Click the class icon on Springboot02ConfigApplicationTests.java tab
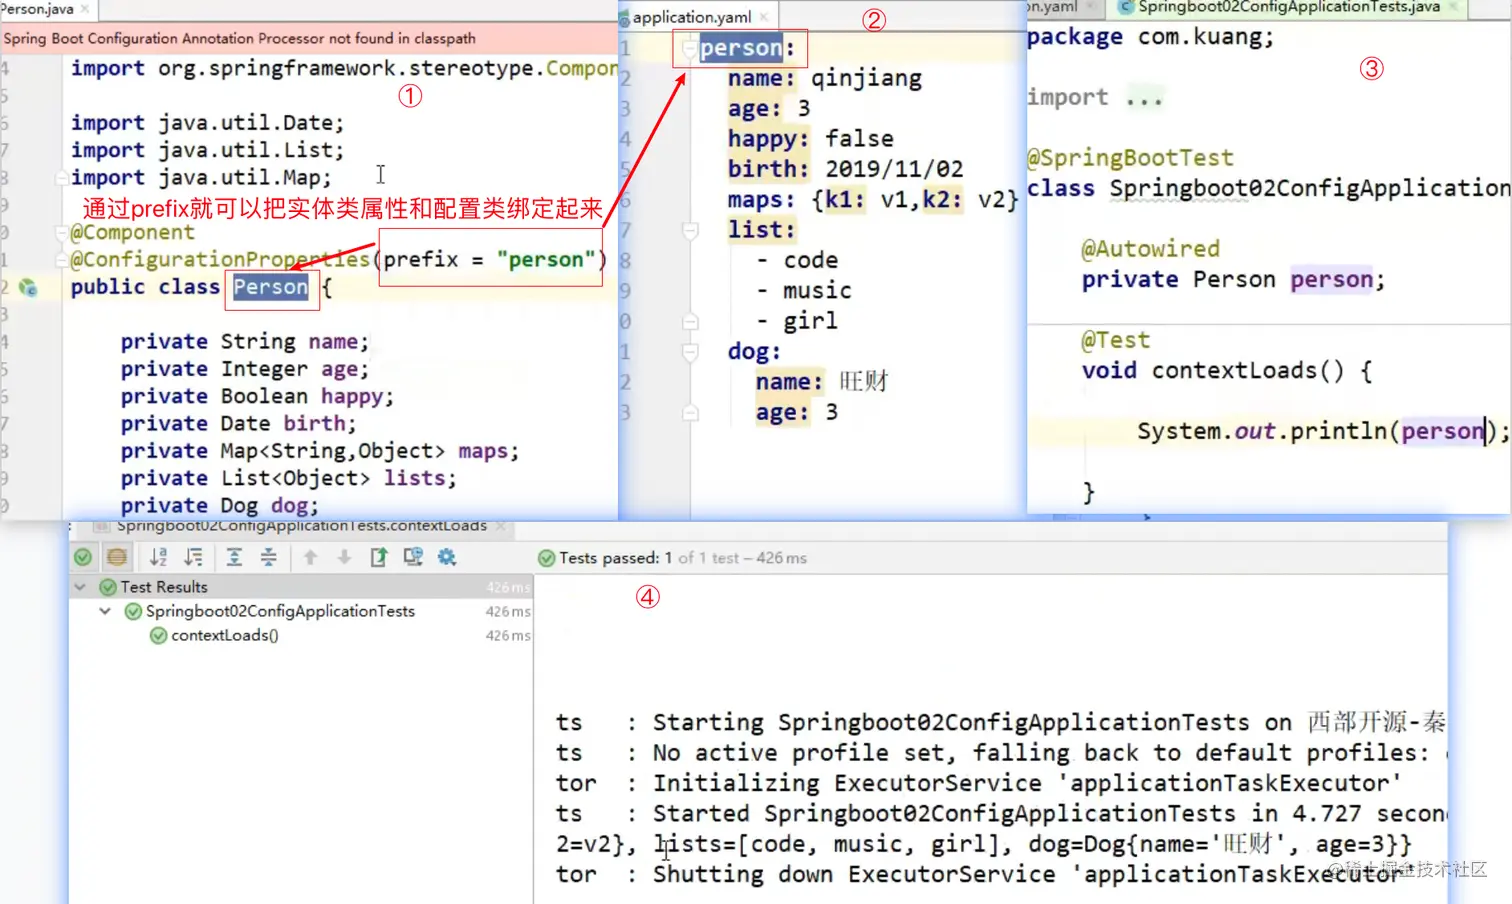Screen dimensions: 1512x904 click(x=1125, y=7)
